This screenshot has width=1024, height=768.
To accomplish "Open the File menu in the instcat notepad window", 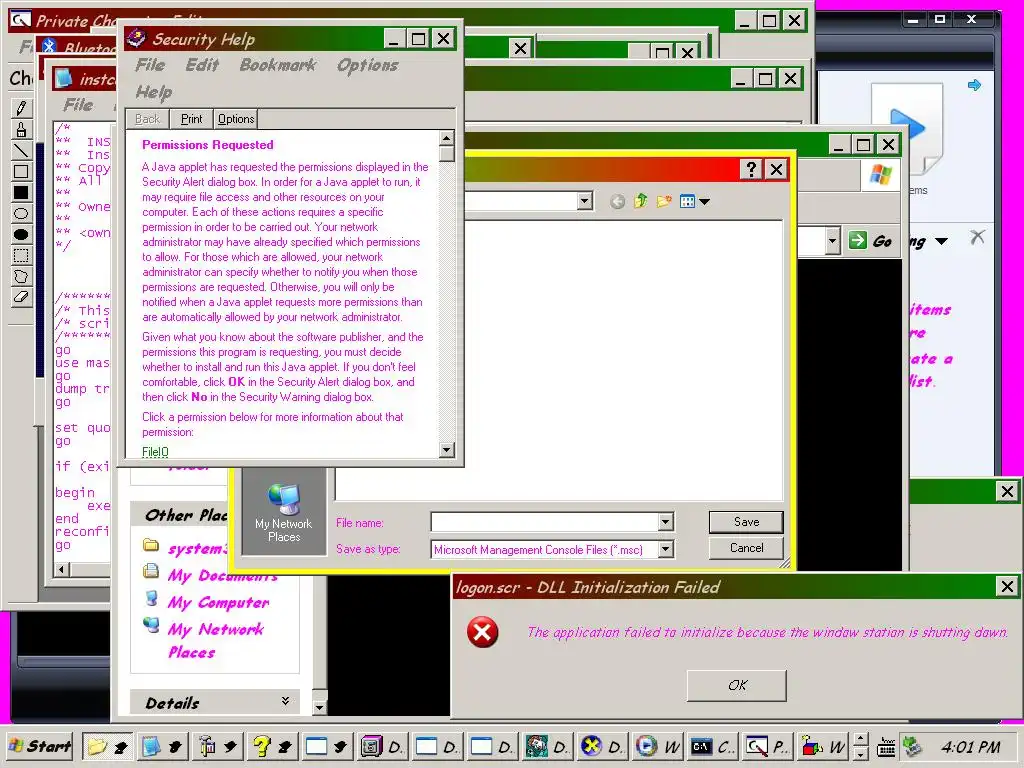I will [78, 104].
